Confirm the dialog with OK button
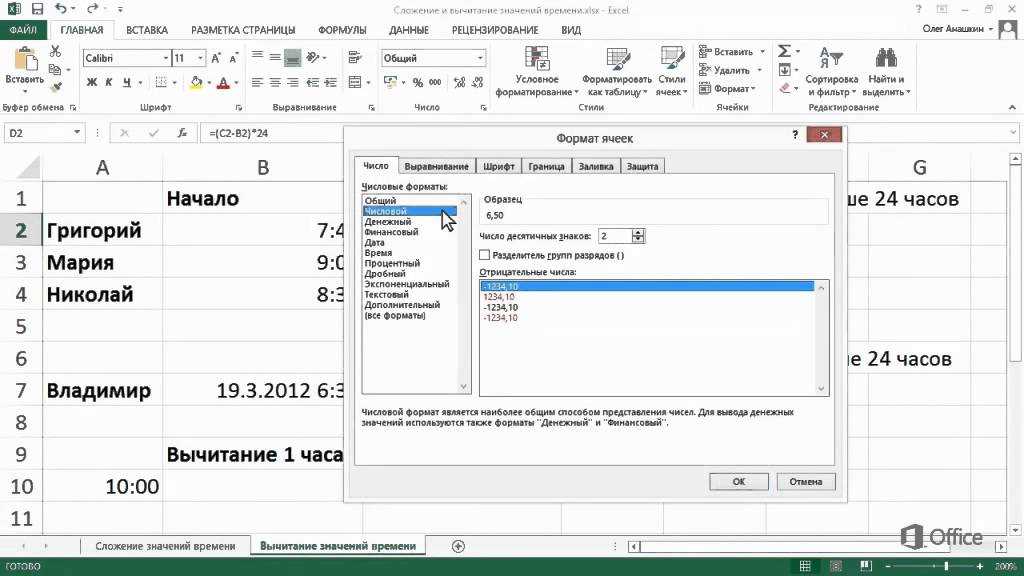The image size is (1024, 576). (x=739, y=481)
